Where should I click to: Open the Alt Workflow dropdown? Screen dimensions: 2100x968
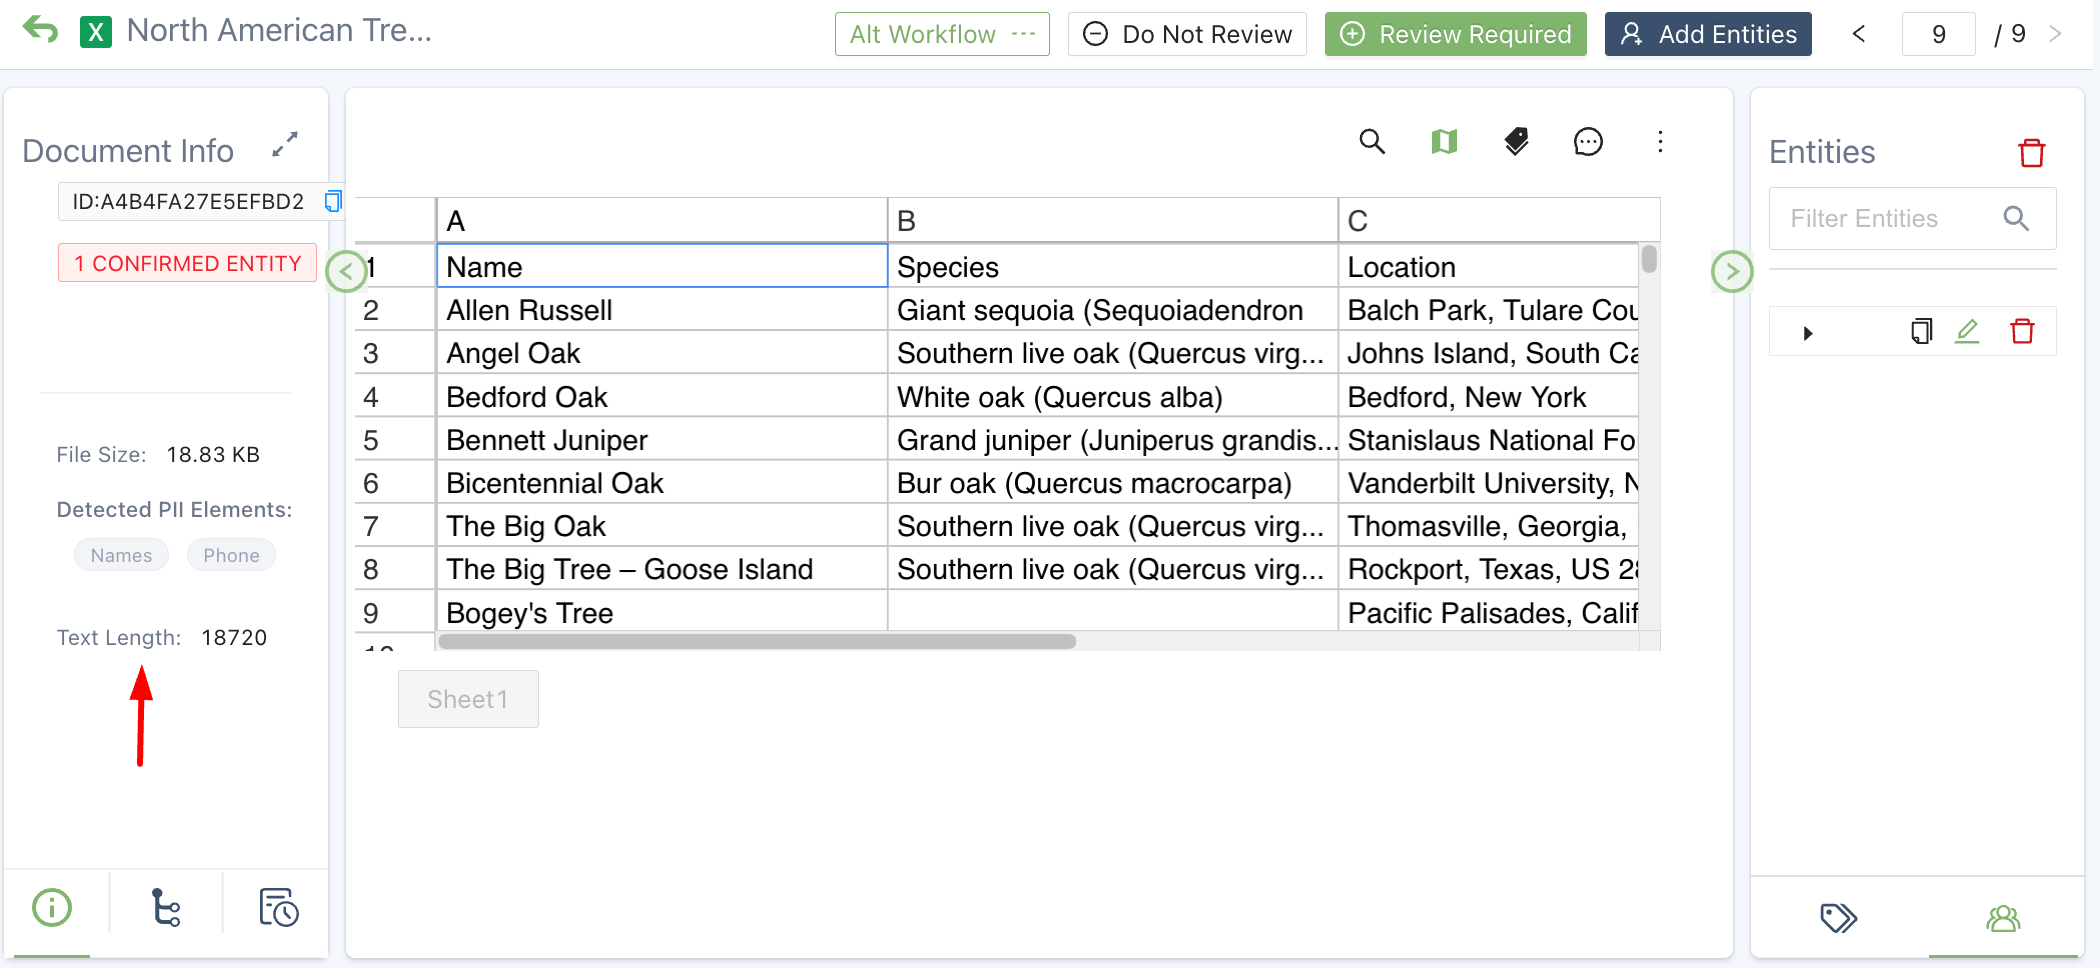coord(941,34)
